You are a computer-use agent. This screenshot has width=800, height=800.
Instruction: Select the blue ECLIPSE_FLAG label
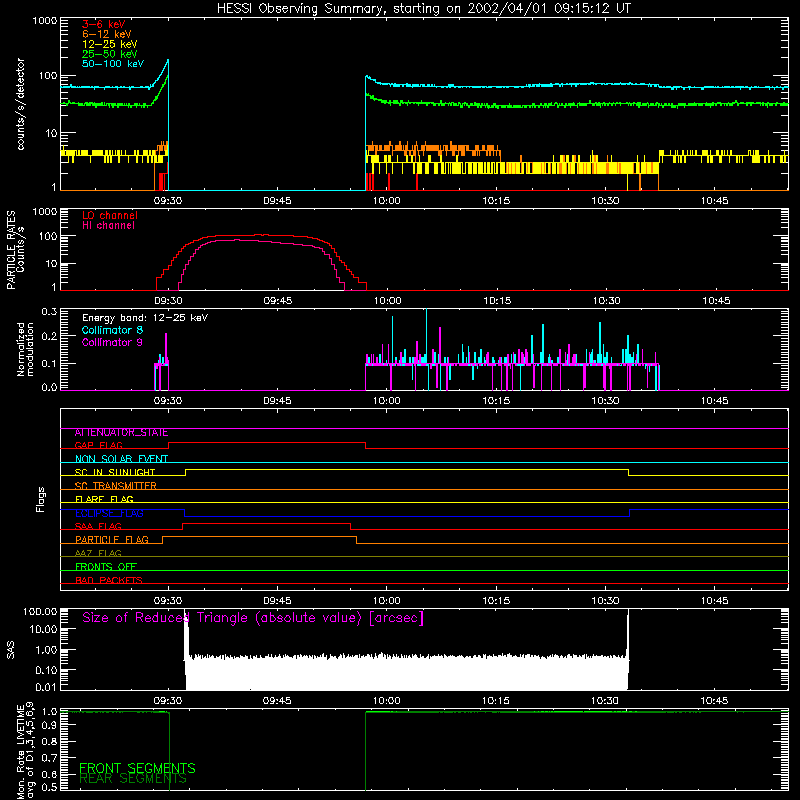point(109,513)
